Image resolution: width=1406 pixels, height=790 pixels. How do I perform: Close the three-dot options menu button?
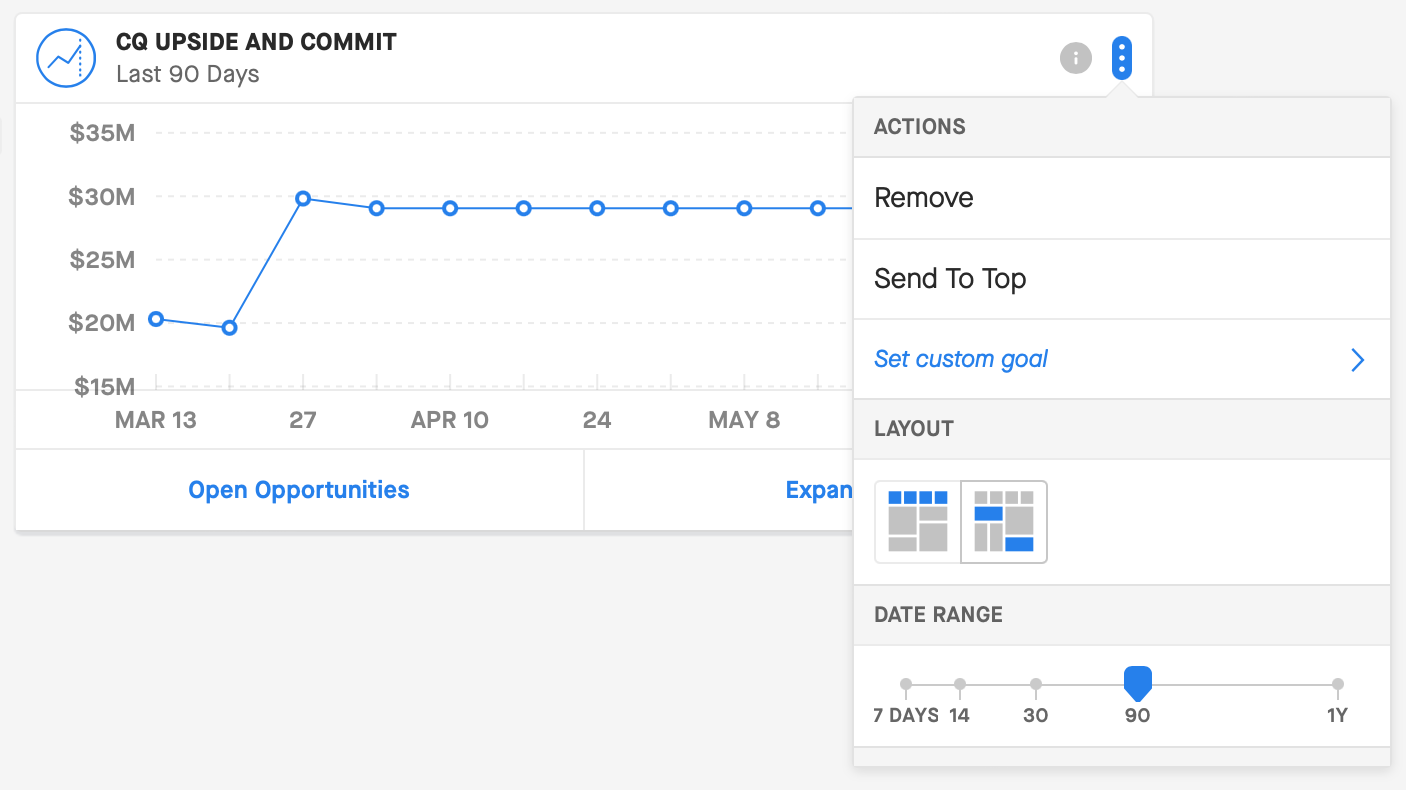(1122, 58)
